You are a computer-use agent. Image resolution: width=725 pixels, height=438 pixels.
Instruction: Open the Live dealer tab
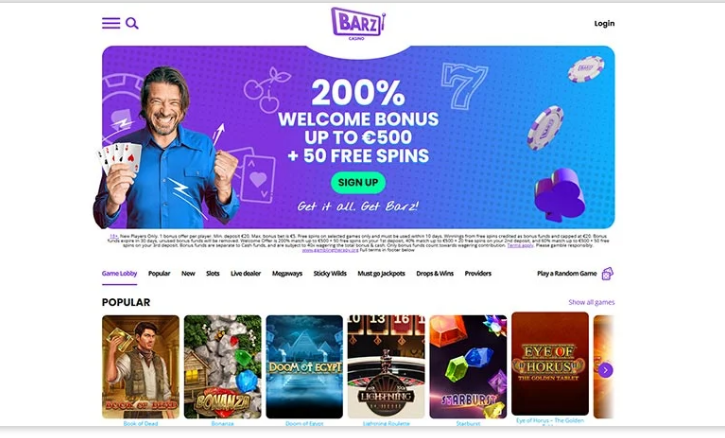(246, 273)
